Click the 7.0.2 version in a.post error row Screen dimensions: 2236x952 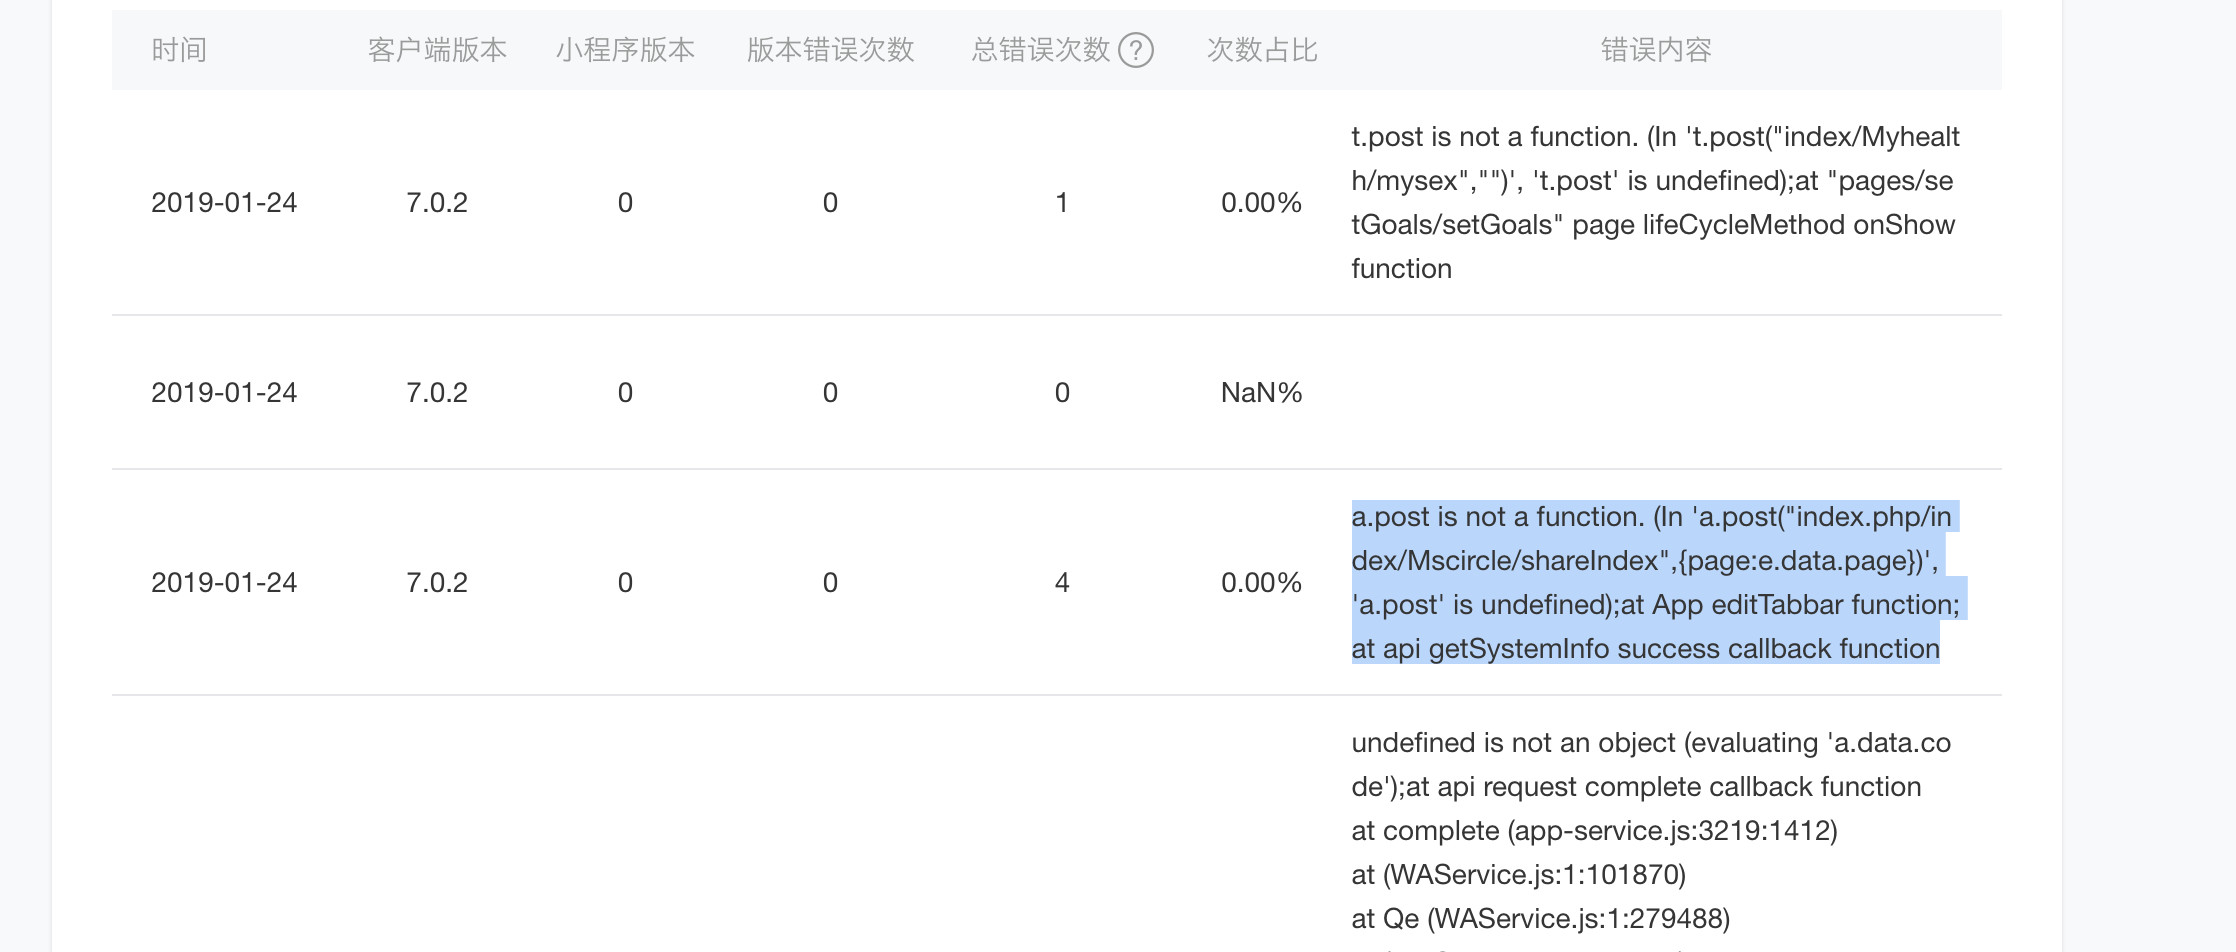437,583
